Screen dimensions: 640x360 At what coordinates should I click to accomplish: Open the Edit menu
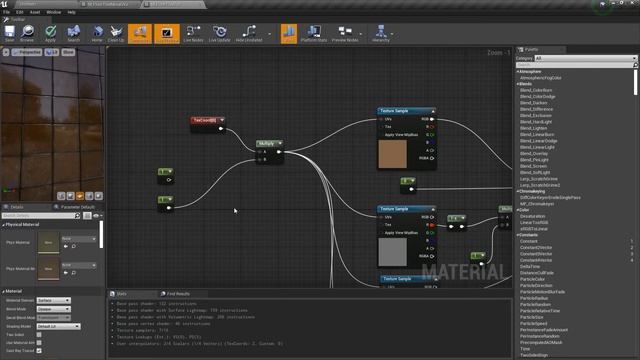(x=19, y=12)
